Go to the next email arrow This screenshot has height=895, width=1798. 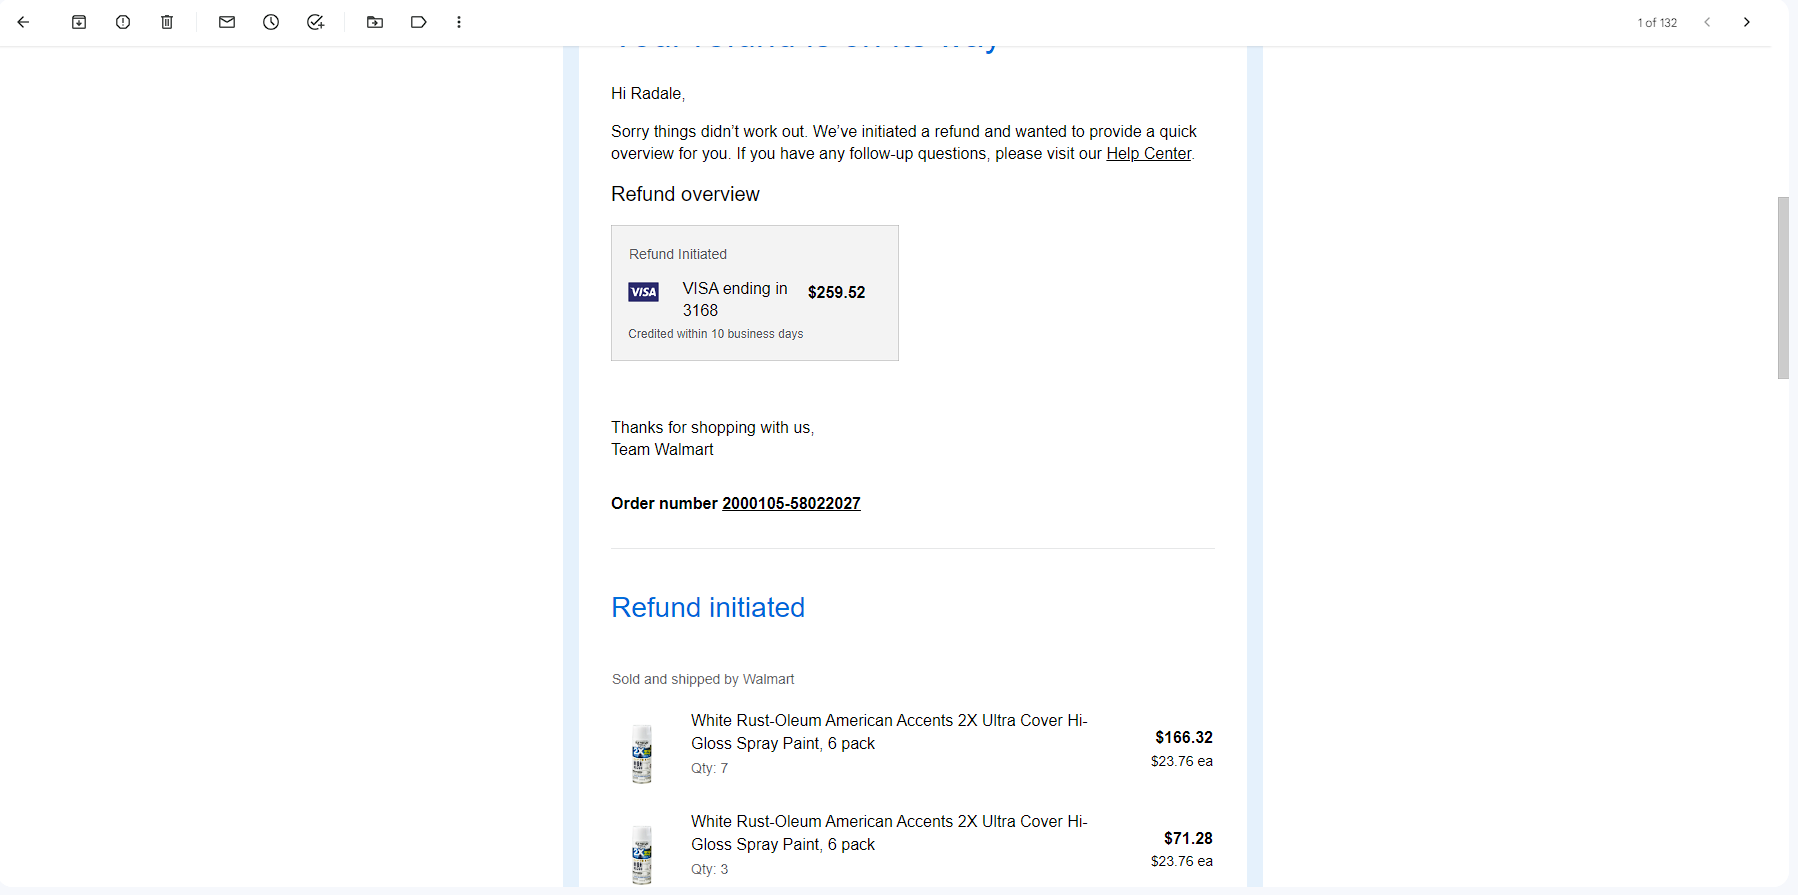(1747, 22)
